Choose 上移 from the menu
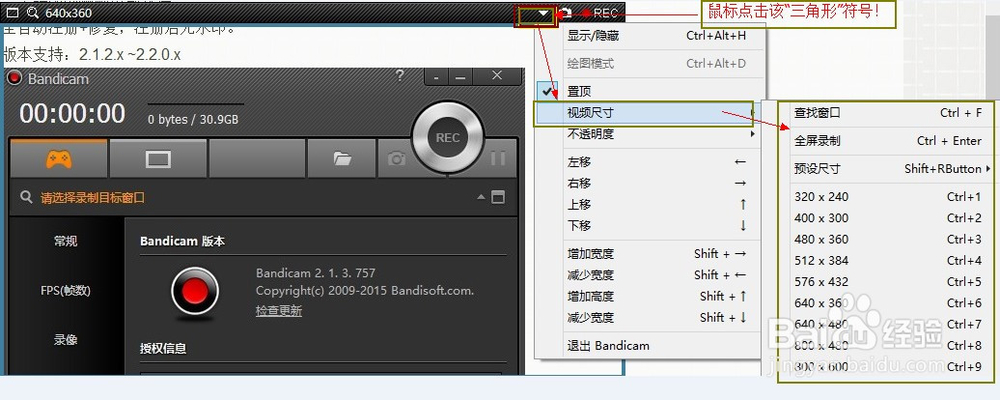 (x=649, y=204)
